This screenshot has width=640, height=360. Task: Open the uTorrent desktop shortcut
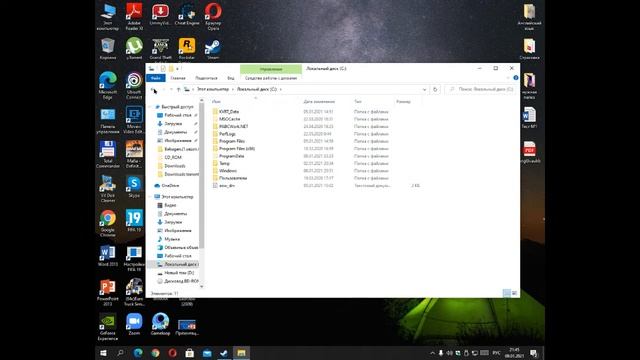134,49
